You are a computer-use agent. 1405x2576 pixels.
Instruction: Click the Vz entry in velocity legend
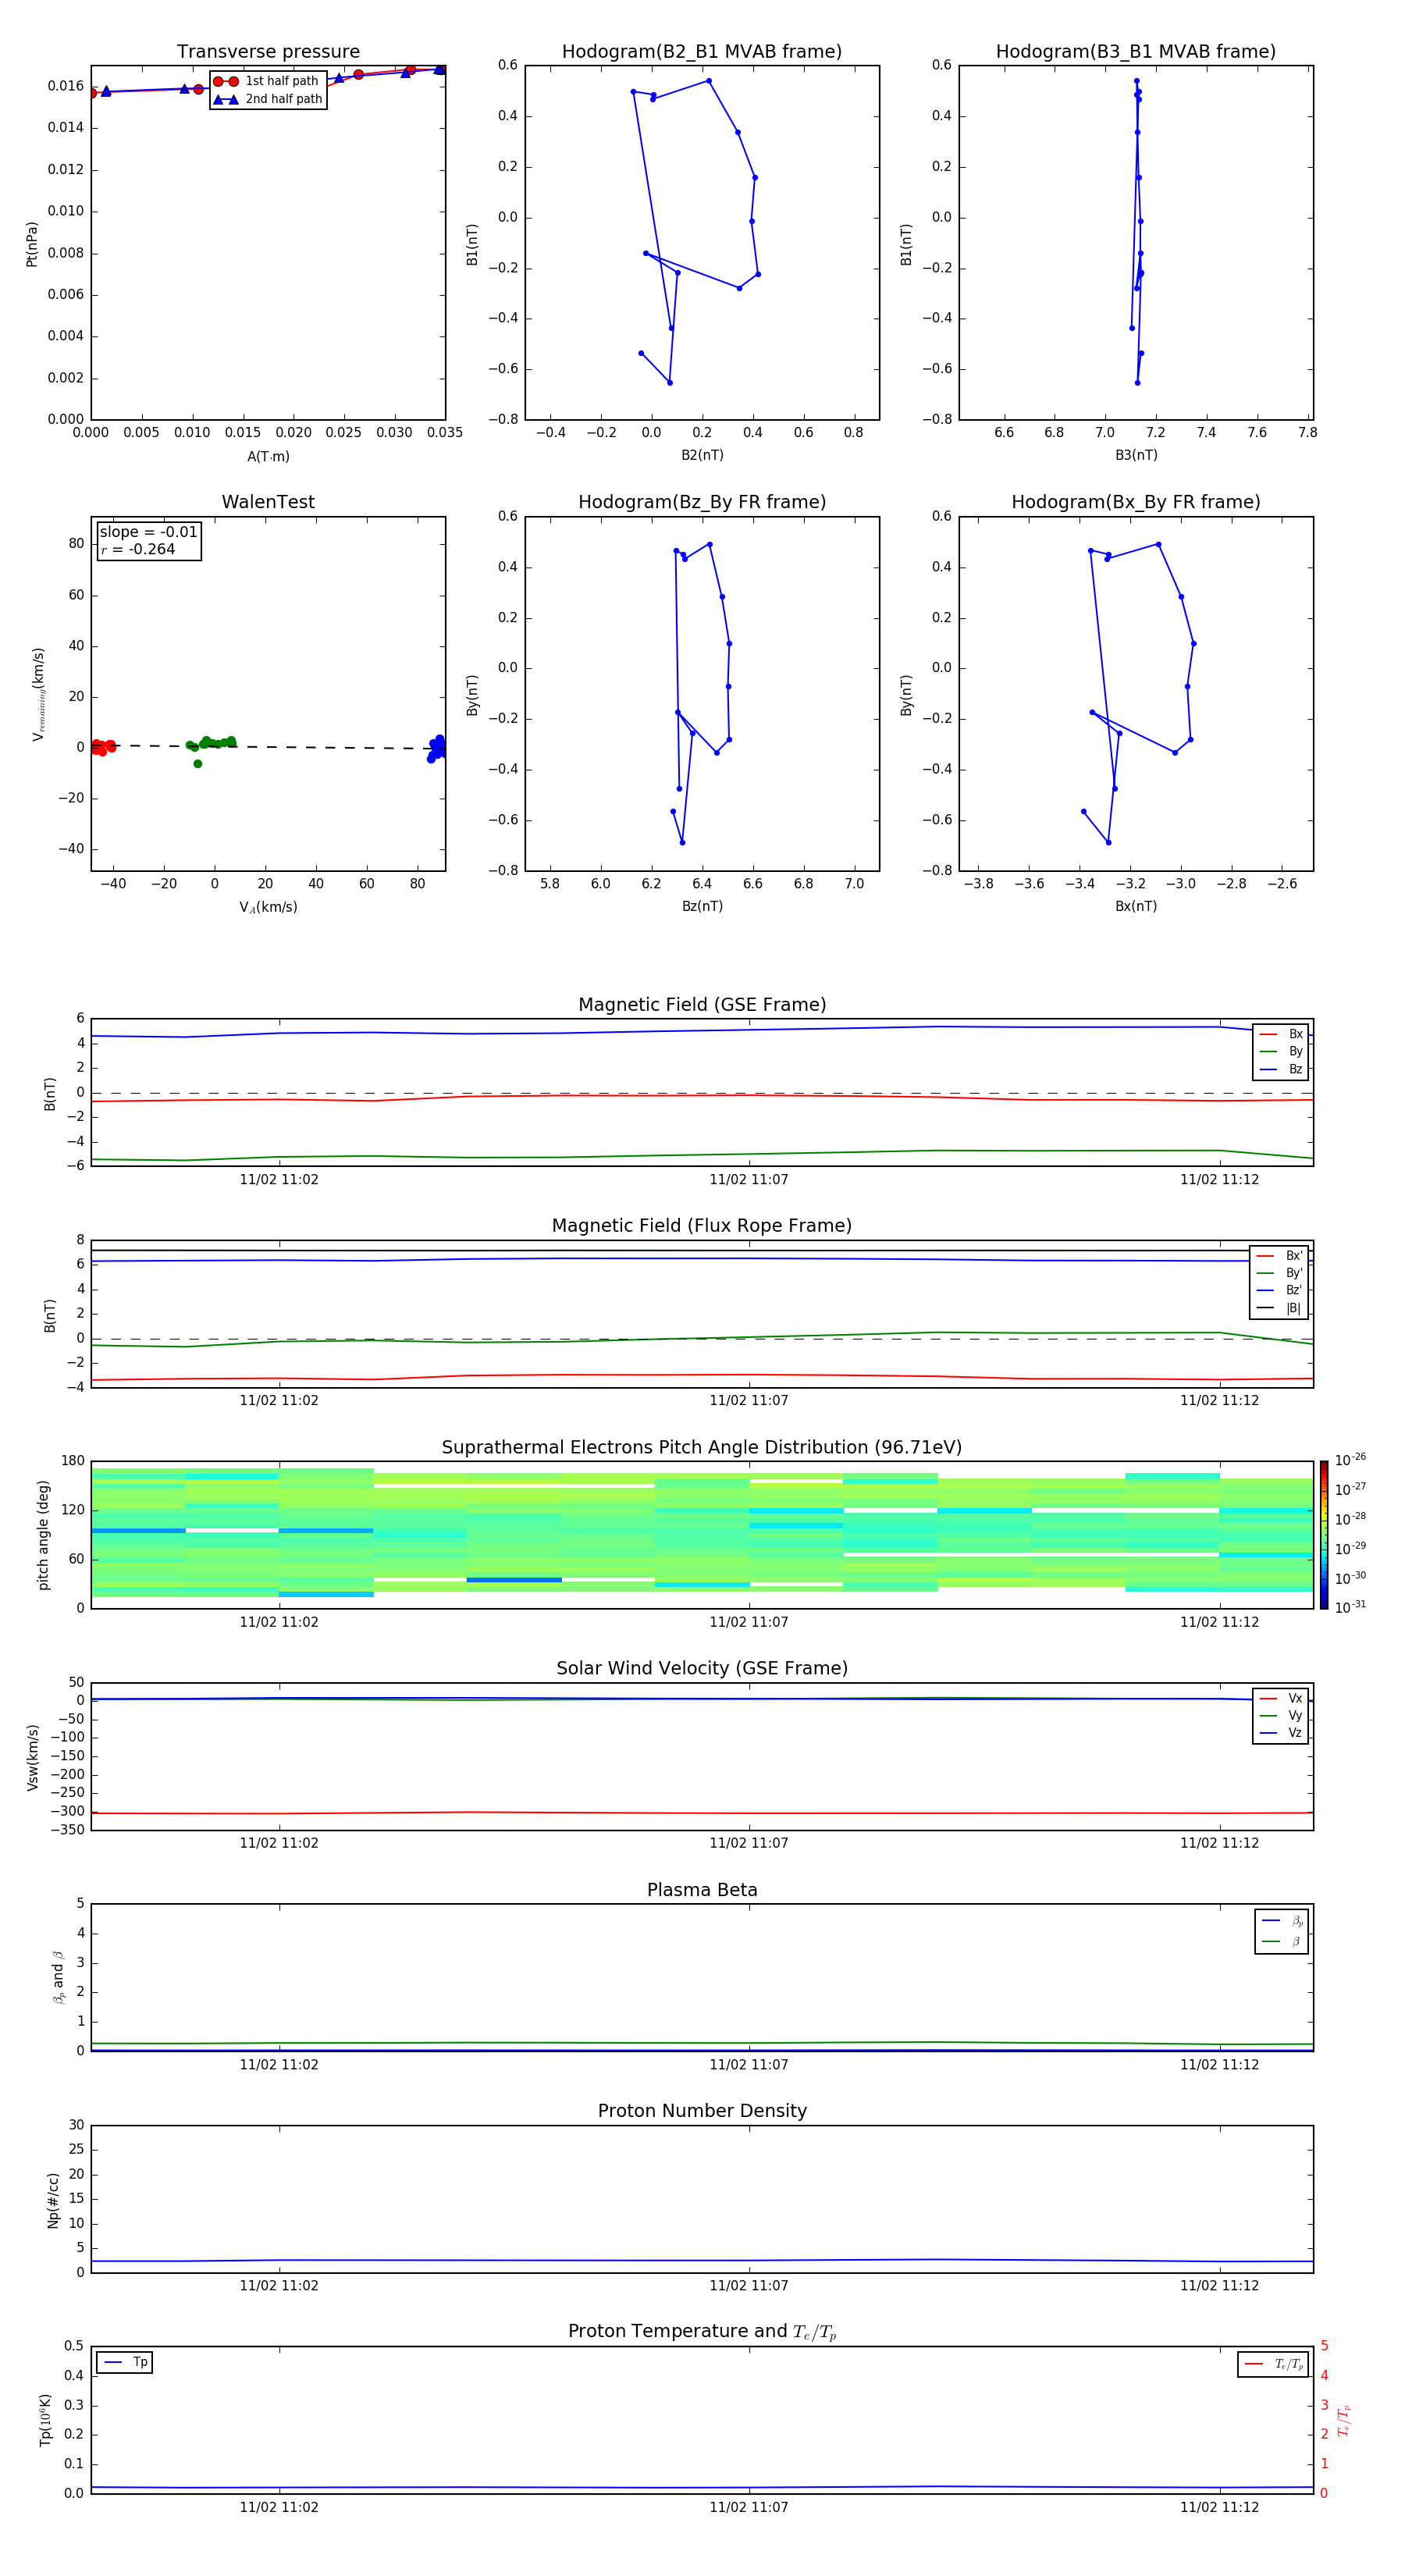point(1281,1732)
